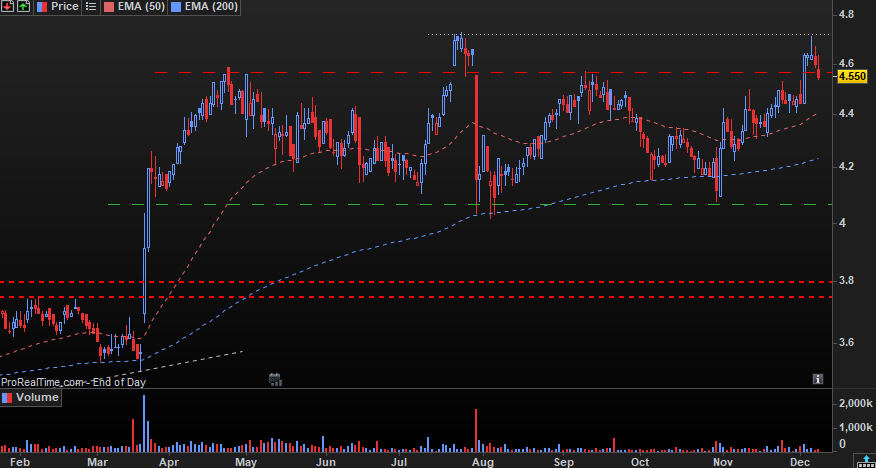Screen dimensions: 876x468
Task: Click the 2,000k volume axis label
Action: [x=856, y=403]
